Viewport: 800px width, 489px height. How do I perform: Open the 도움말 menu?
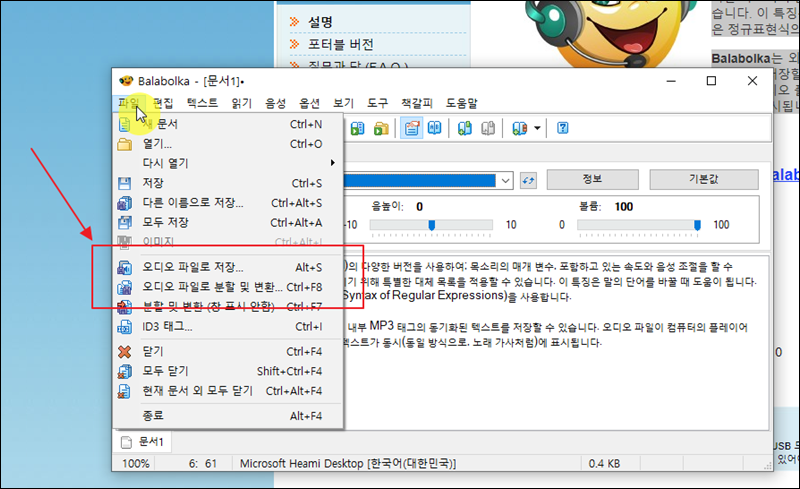coord(462,103)
